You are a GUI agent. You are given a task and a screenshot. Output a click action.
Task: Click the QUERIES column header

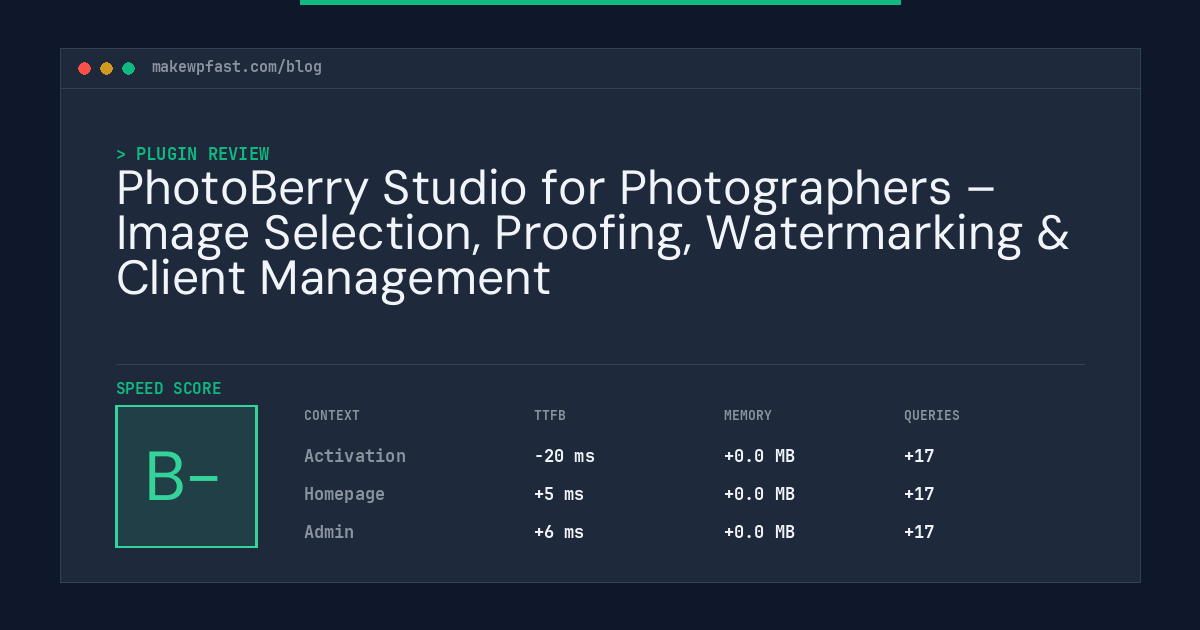point(932,415)
